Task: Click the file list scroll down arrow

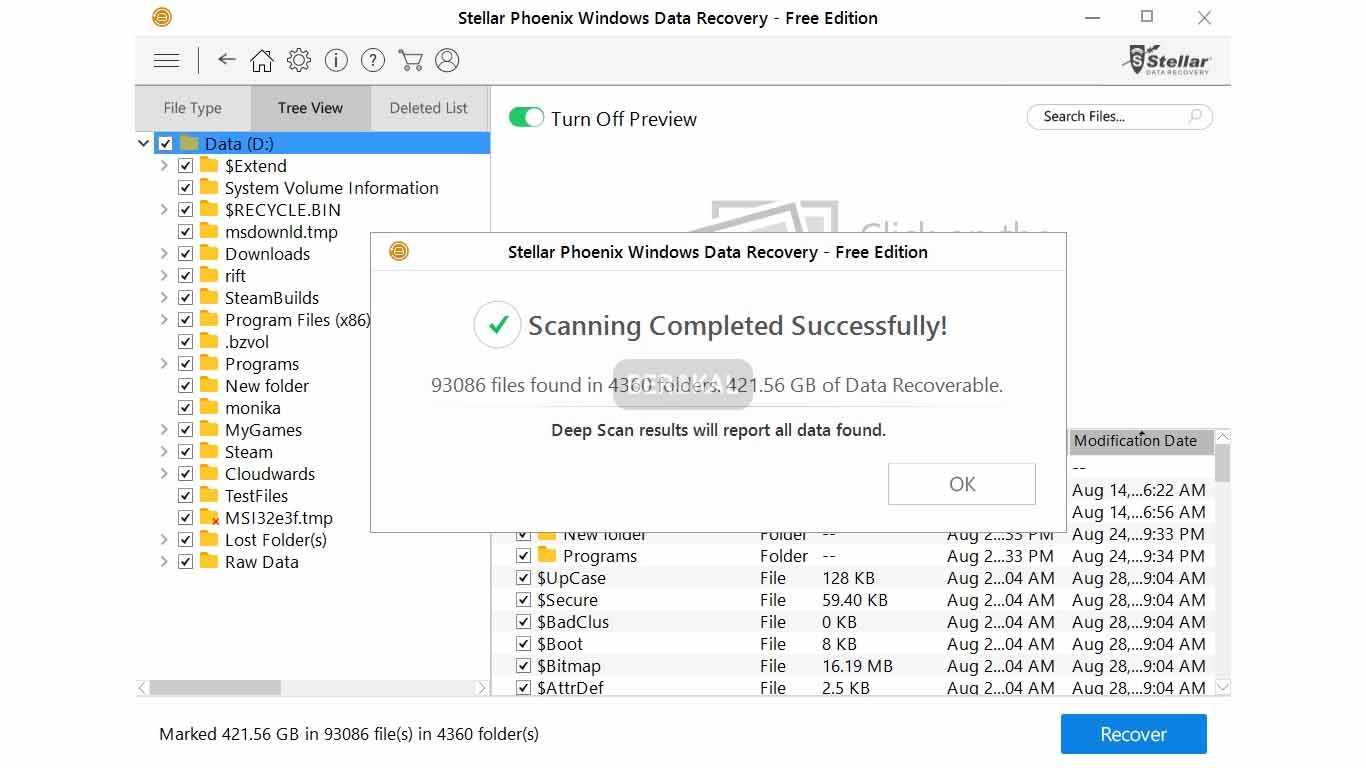Action: coord(1222,688)
